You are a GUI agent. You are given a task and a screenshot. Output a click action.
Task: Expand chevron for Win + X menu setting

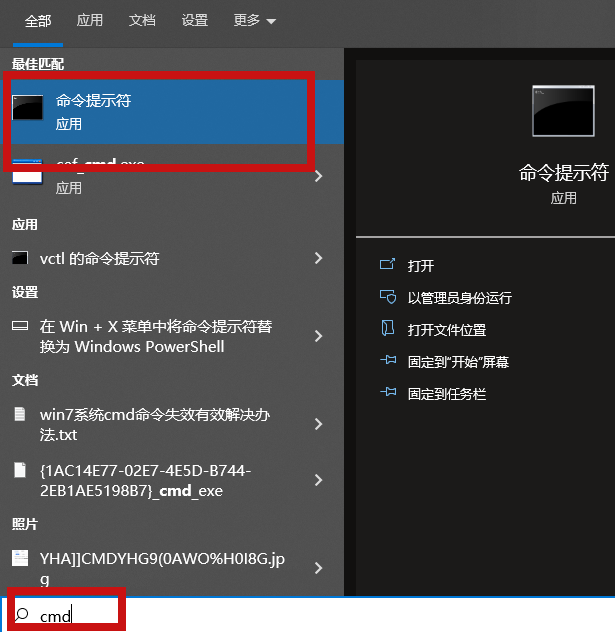(x=318, y=336)
